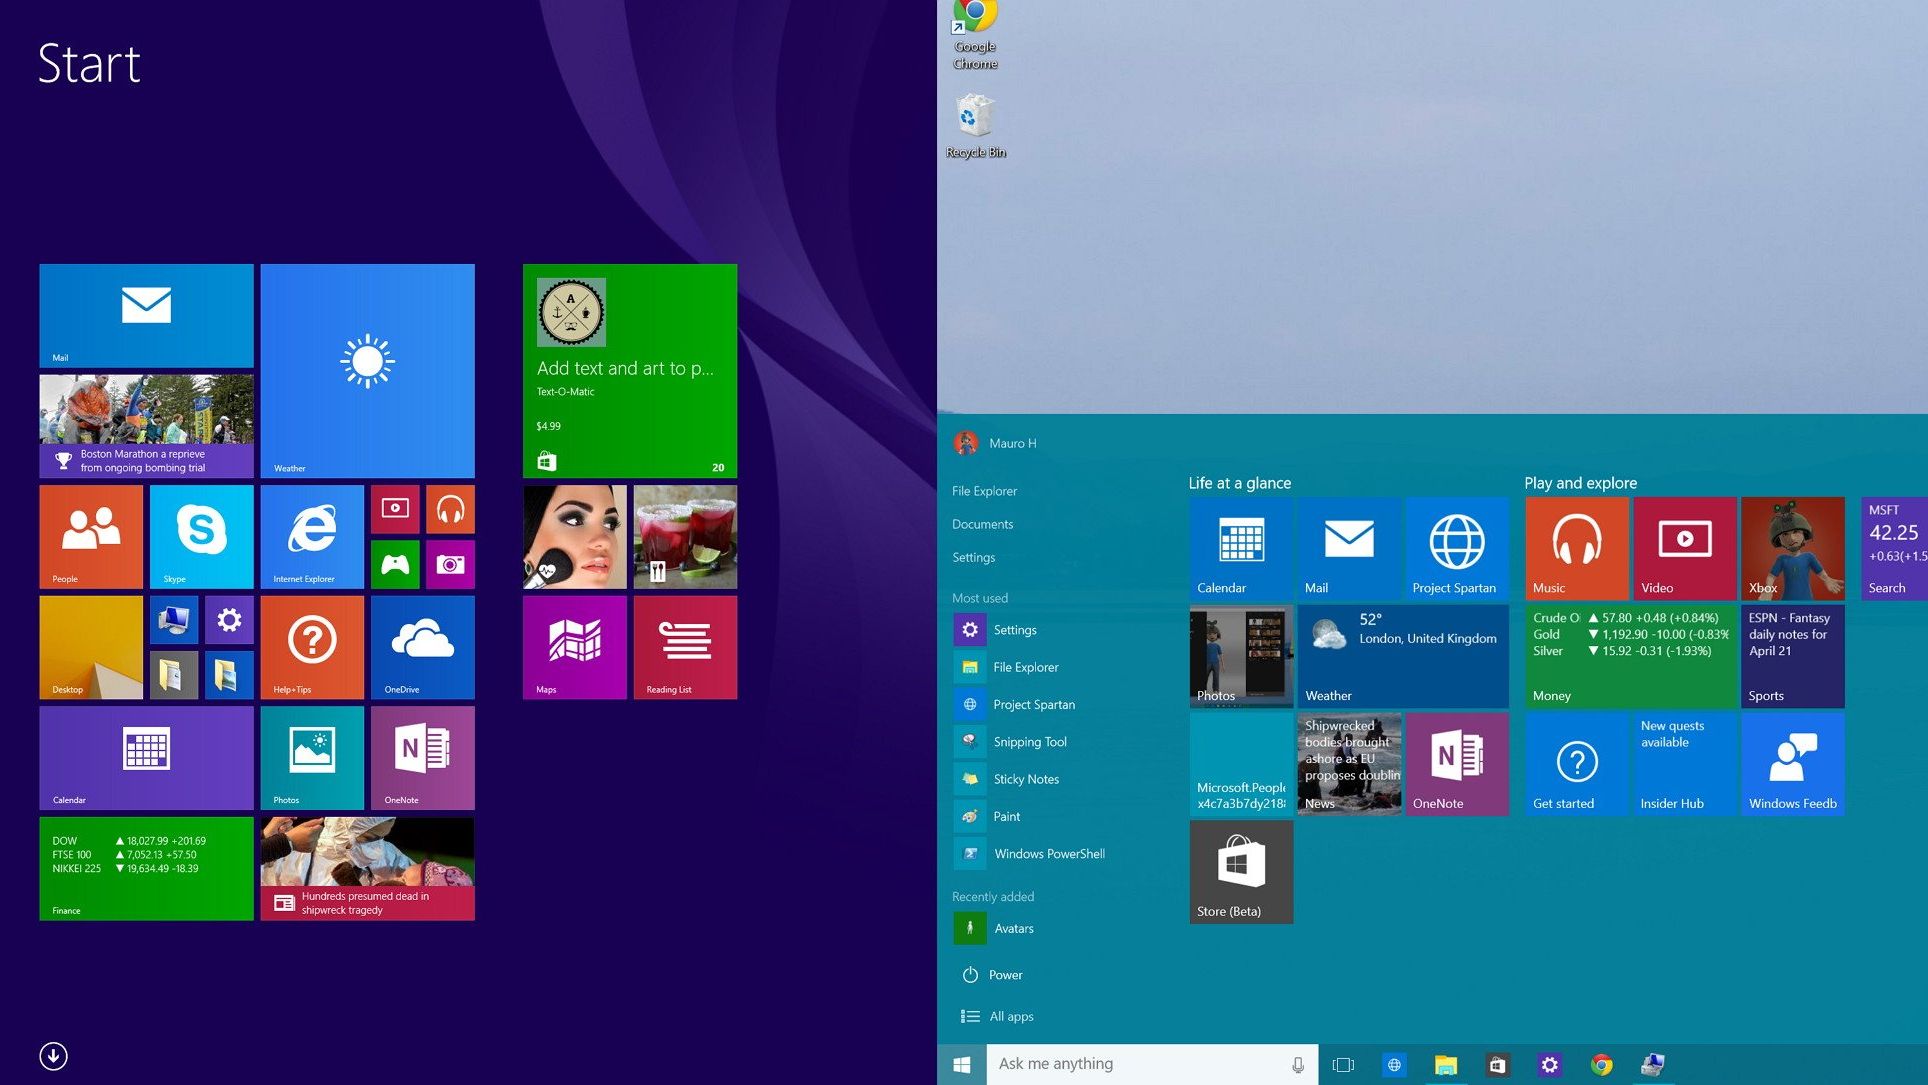Open the Internet Explorer tile
The width and height of the screenshot is (1928, 1085).
312,537
